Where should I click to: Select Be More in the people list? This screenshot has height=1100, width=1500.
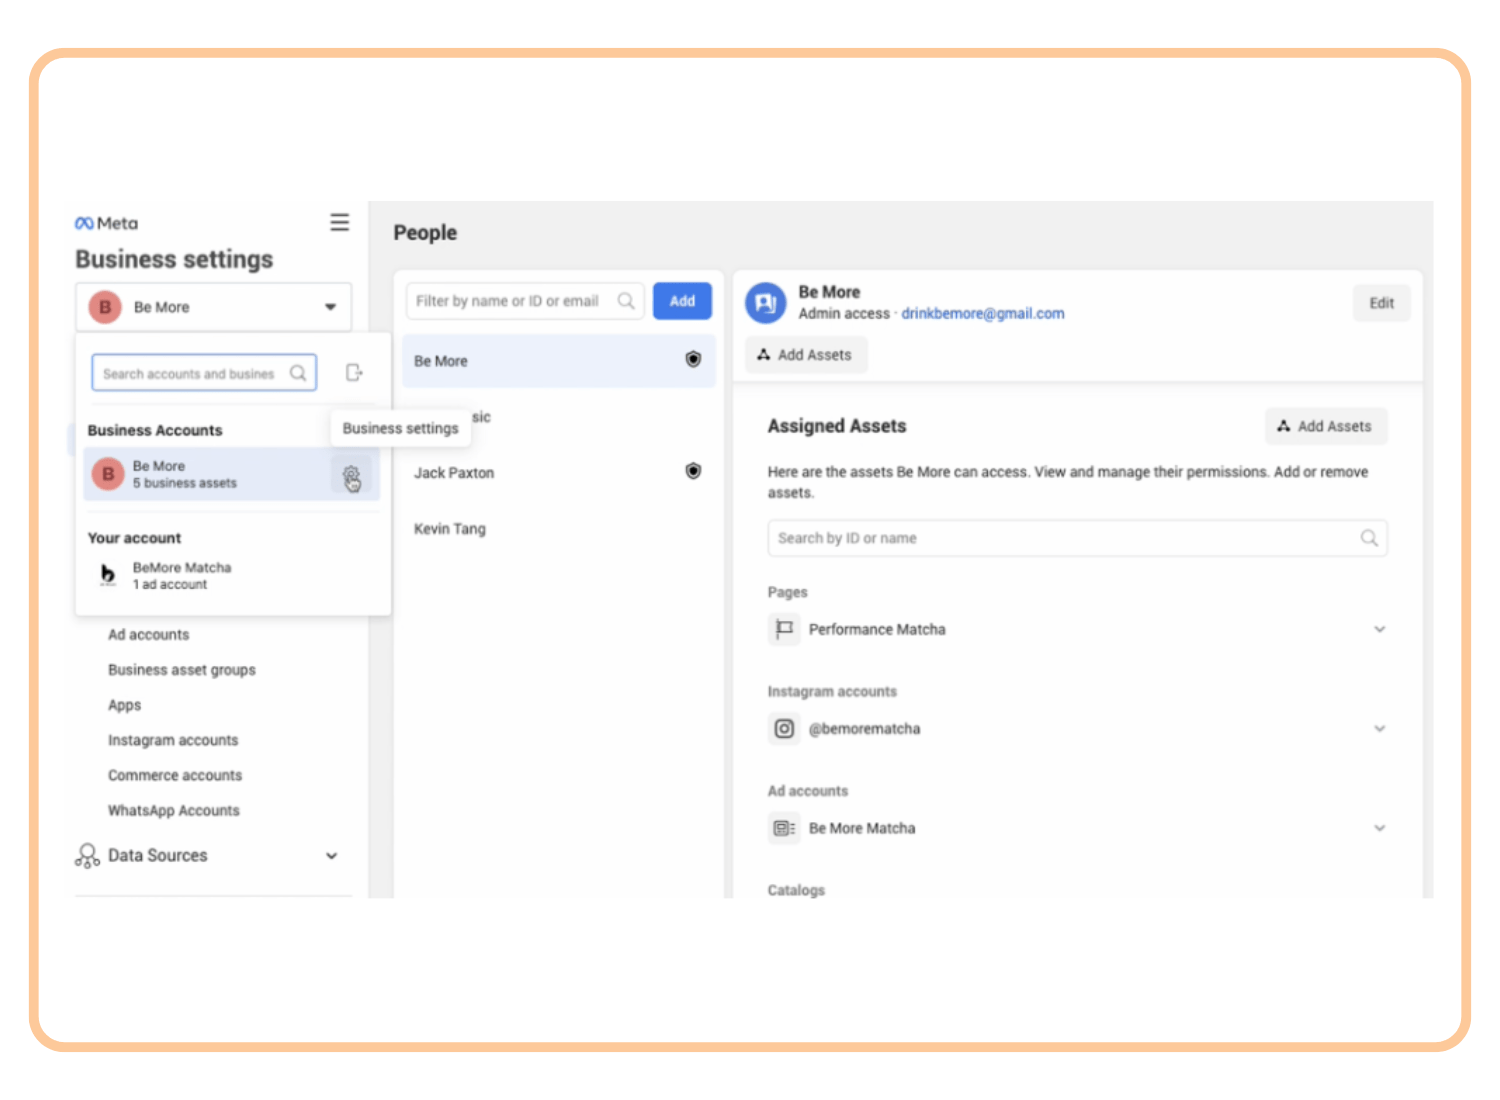click(559, 361)
